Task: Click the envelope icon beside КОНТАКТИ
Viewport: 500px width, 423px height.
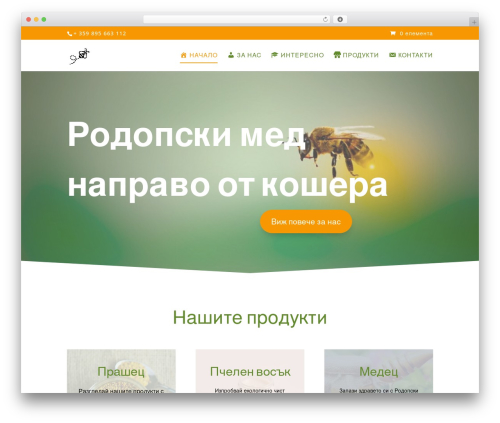Action: coord(392,55)
